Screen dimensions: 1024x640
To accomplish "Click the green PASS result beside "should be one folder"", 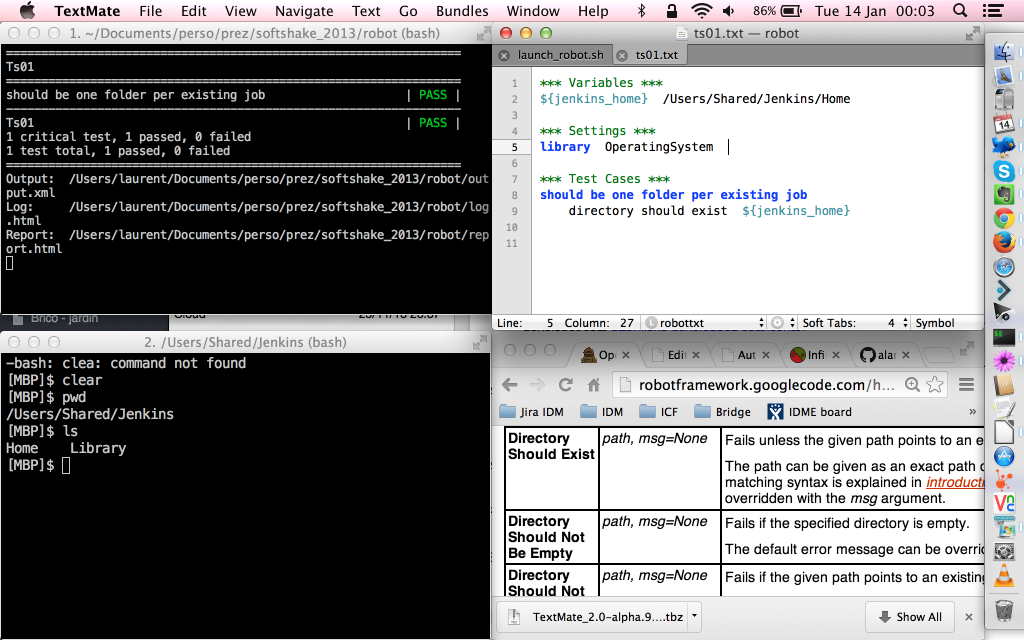I will (x=432, y=95).
